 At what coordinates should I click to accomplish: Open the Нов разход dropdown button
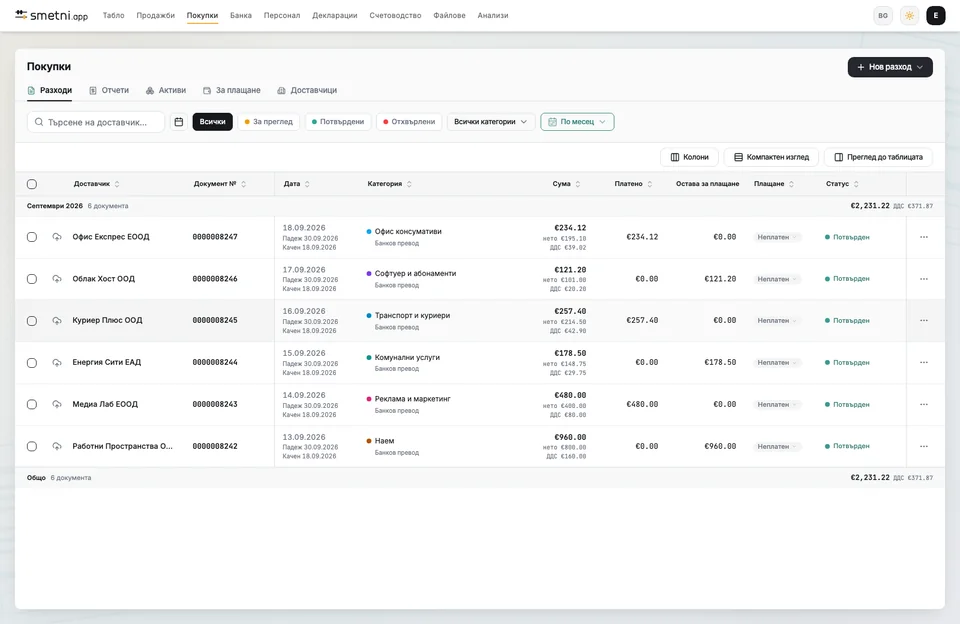(890, 67)
